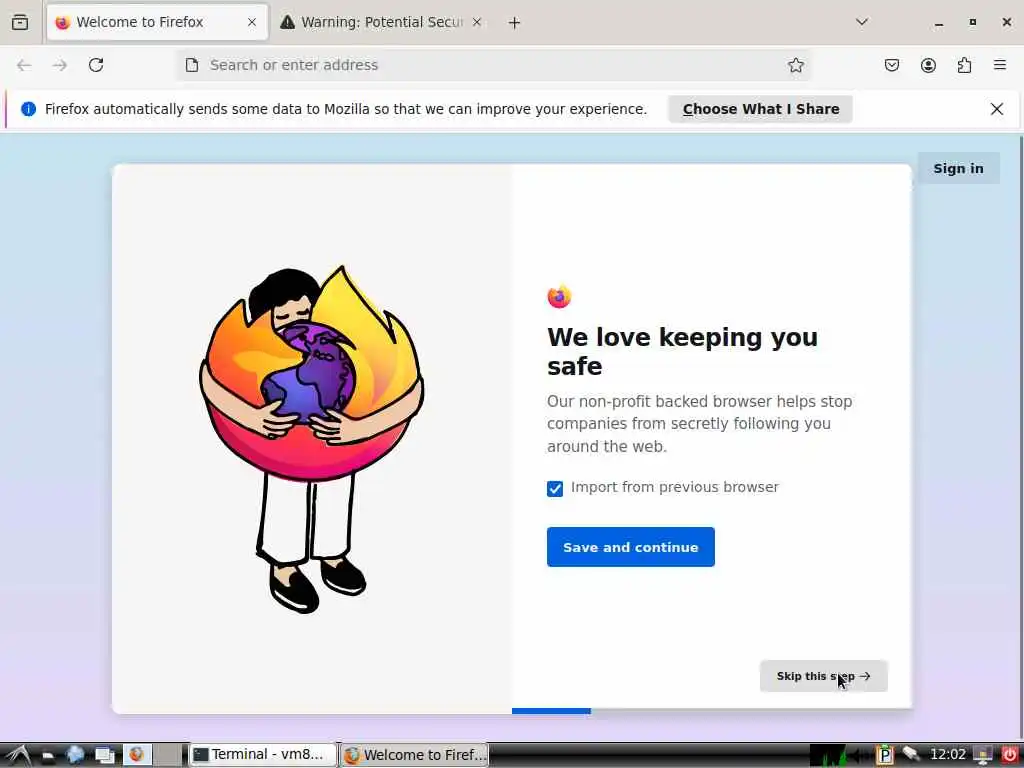The width and height of the screenshot is (1024, 768).
Task: Open the application hamburger menu
Action: click(x=1000, y=65)
